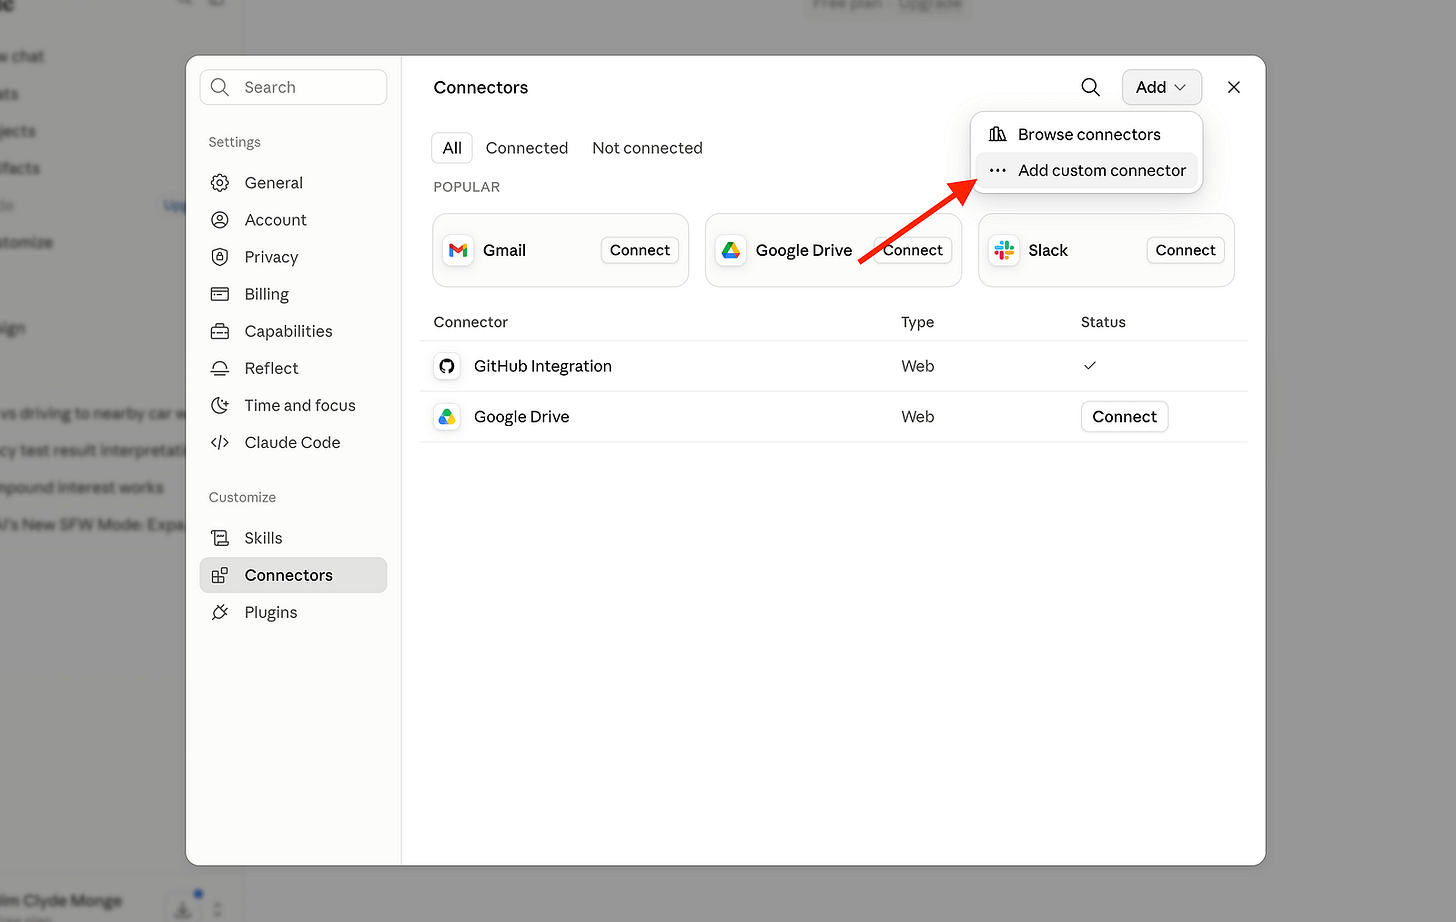Click the search magnifier icon in Connectors header
This screenshot has height=922, width=1456.
tap(1091, 87)
